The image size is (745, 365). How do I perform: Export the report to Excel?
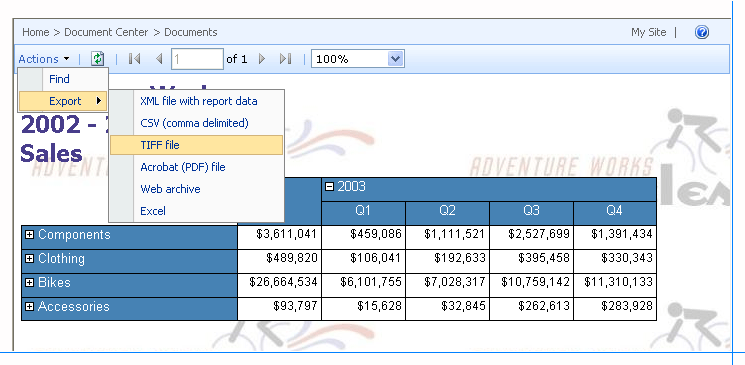click(197, 211)
